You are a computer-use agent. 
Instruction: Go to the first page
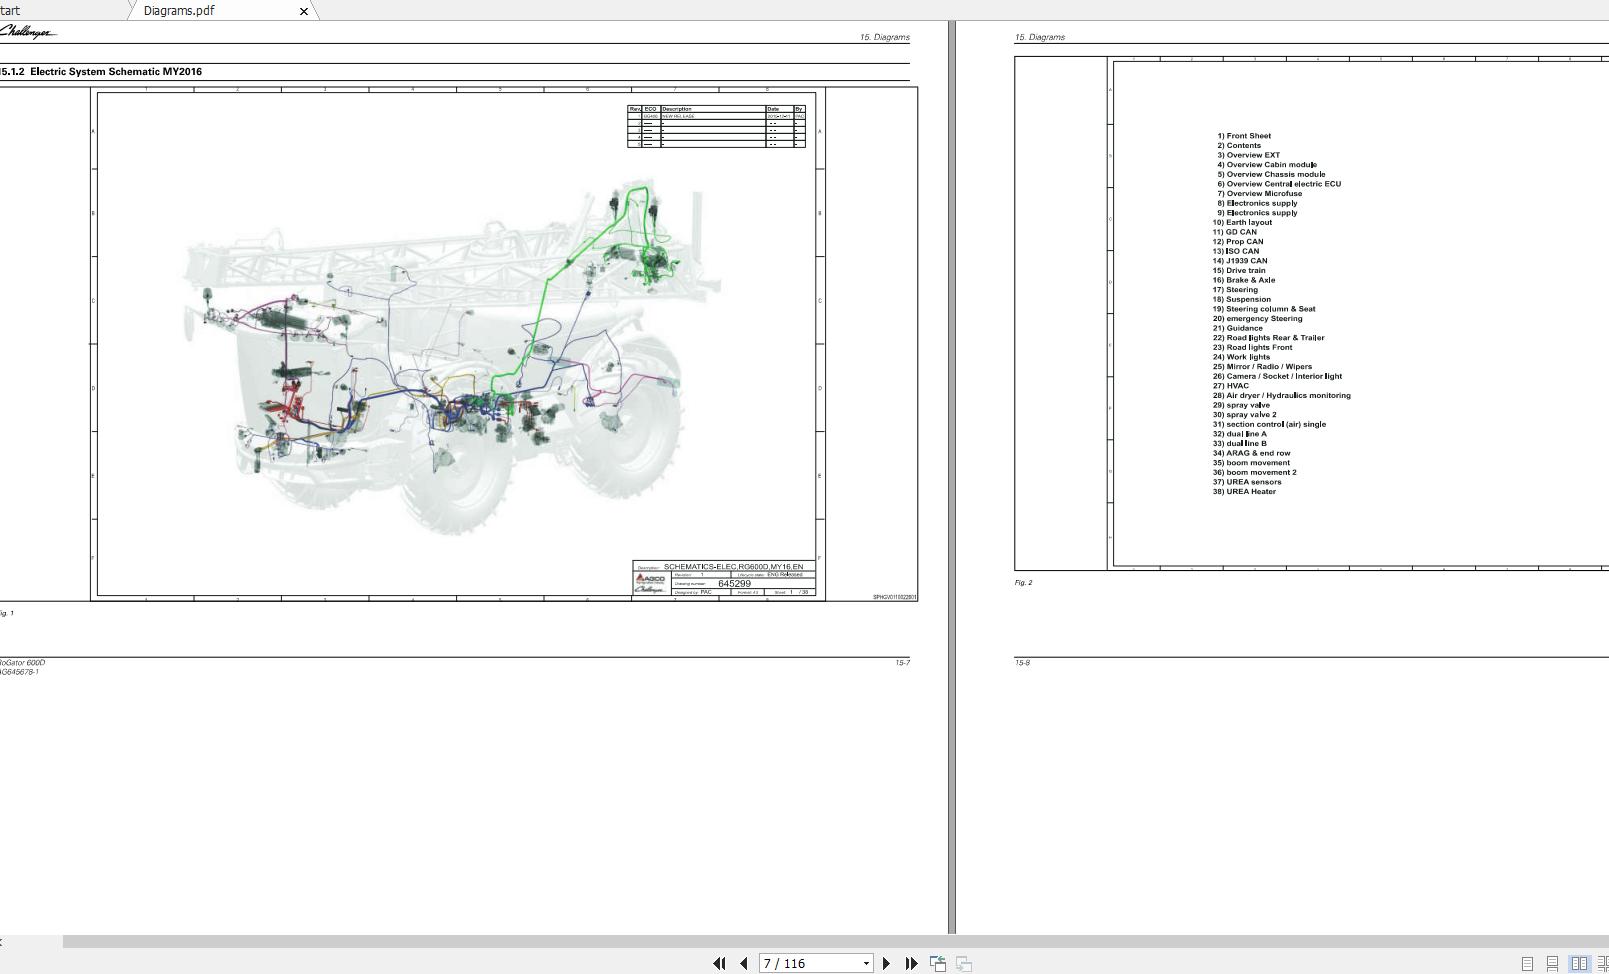(719, 963)
